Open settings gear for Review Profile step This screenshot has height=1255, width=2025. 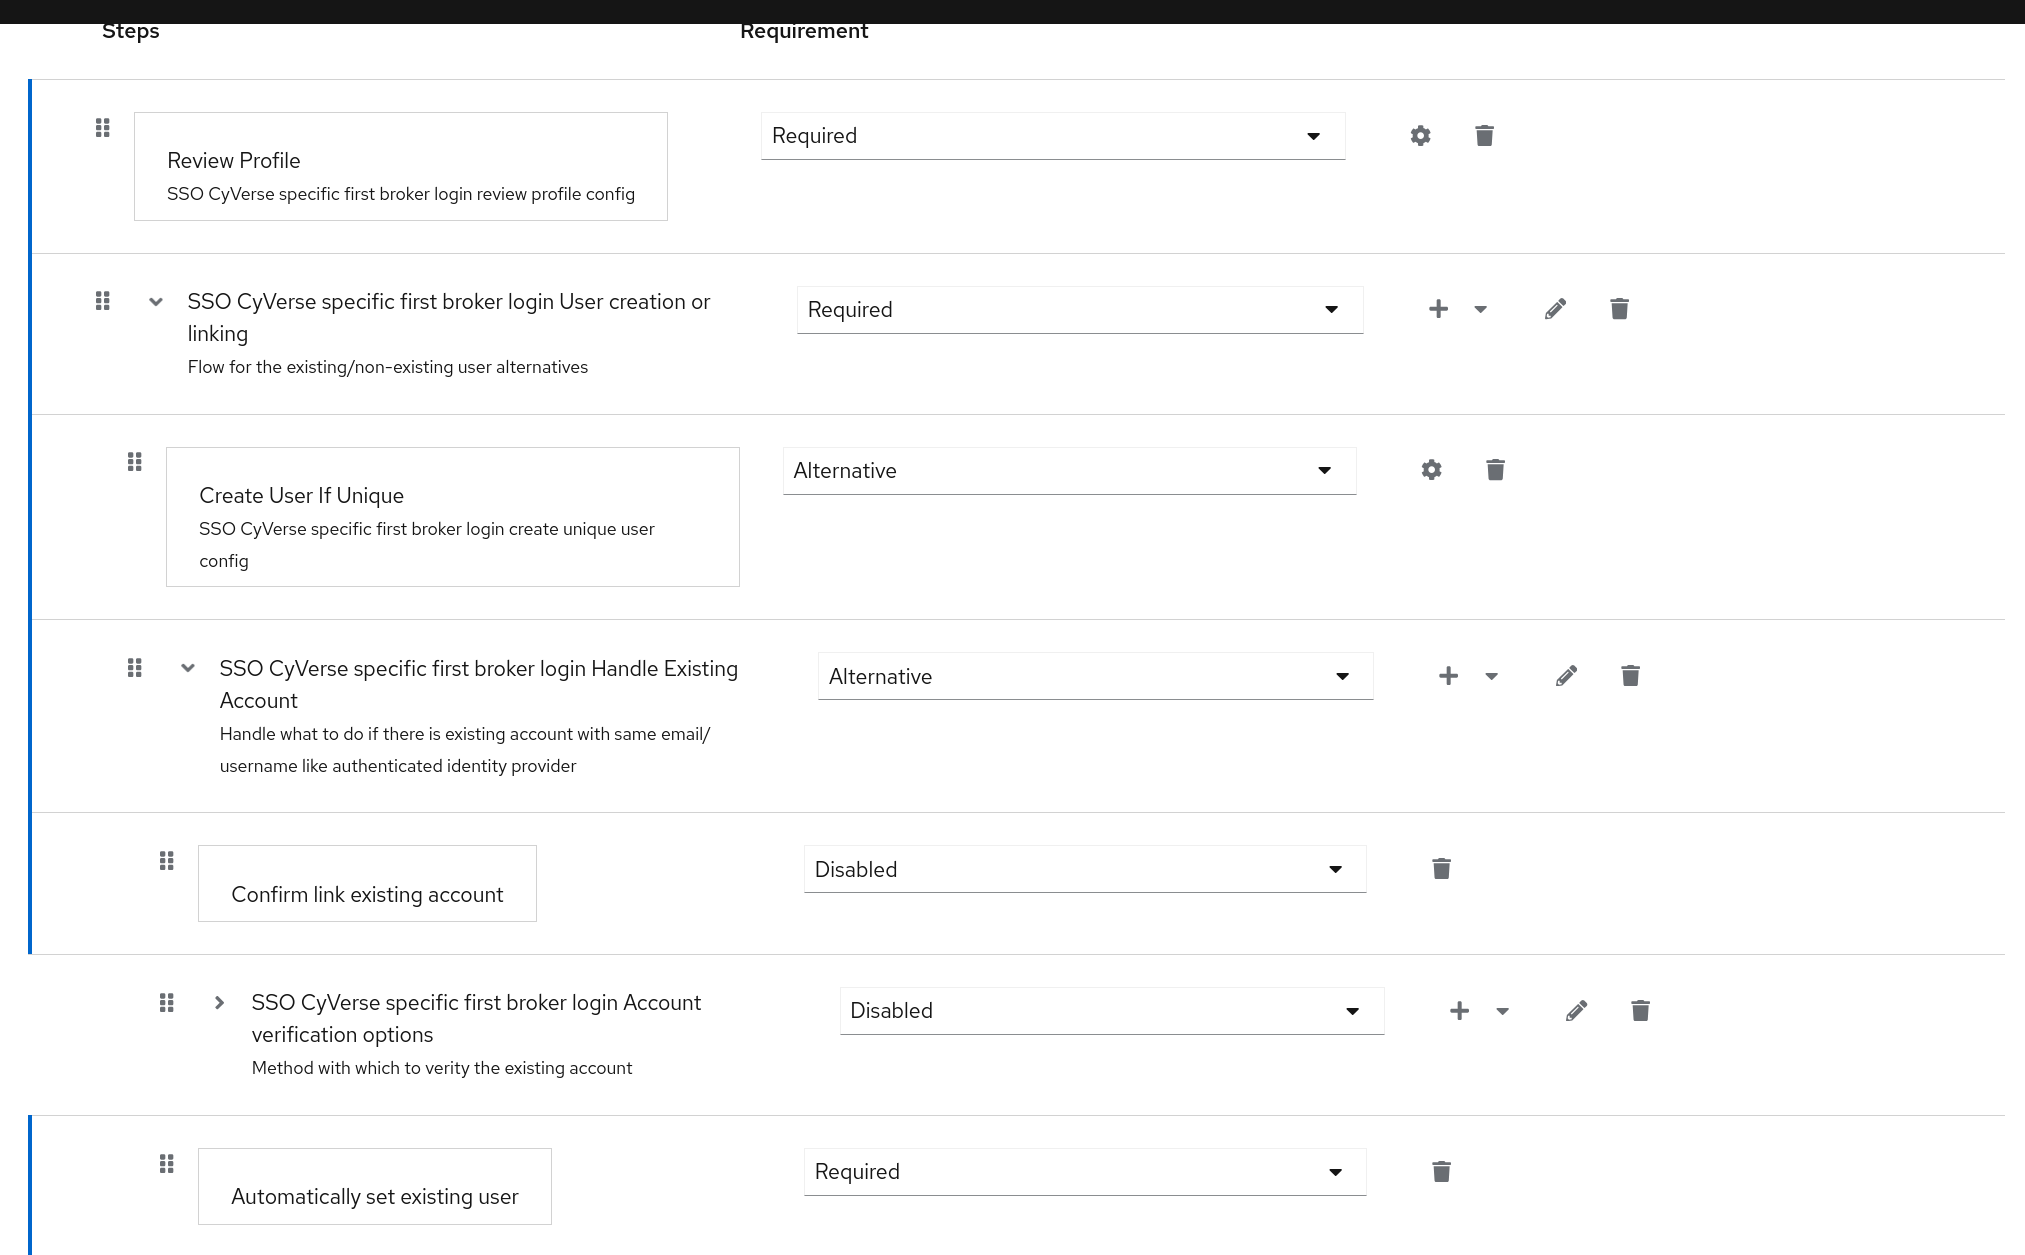click(x=1420, y=135)
